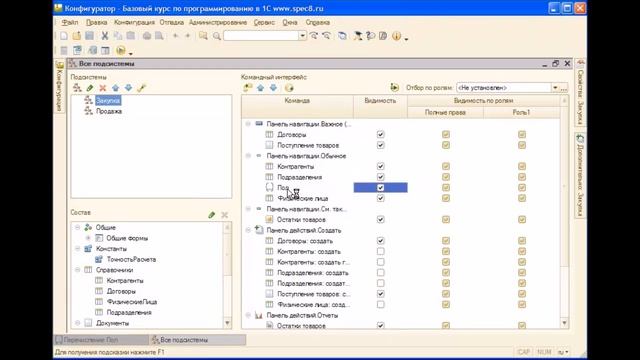Viewport: 640px width, 360px height.
Task: Click the Save diskette toolbar icon
Action: coord(89,36)
